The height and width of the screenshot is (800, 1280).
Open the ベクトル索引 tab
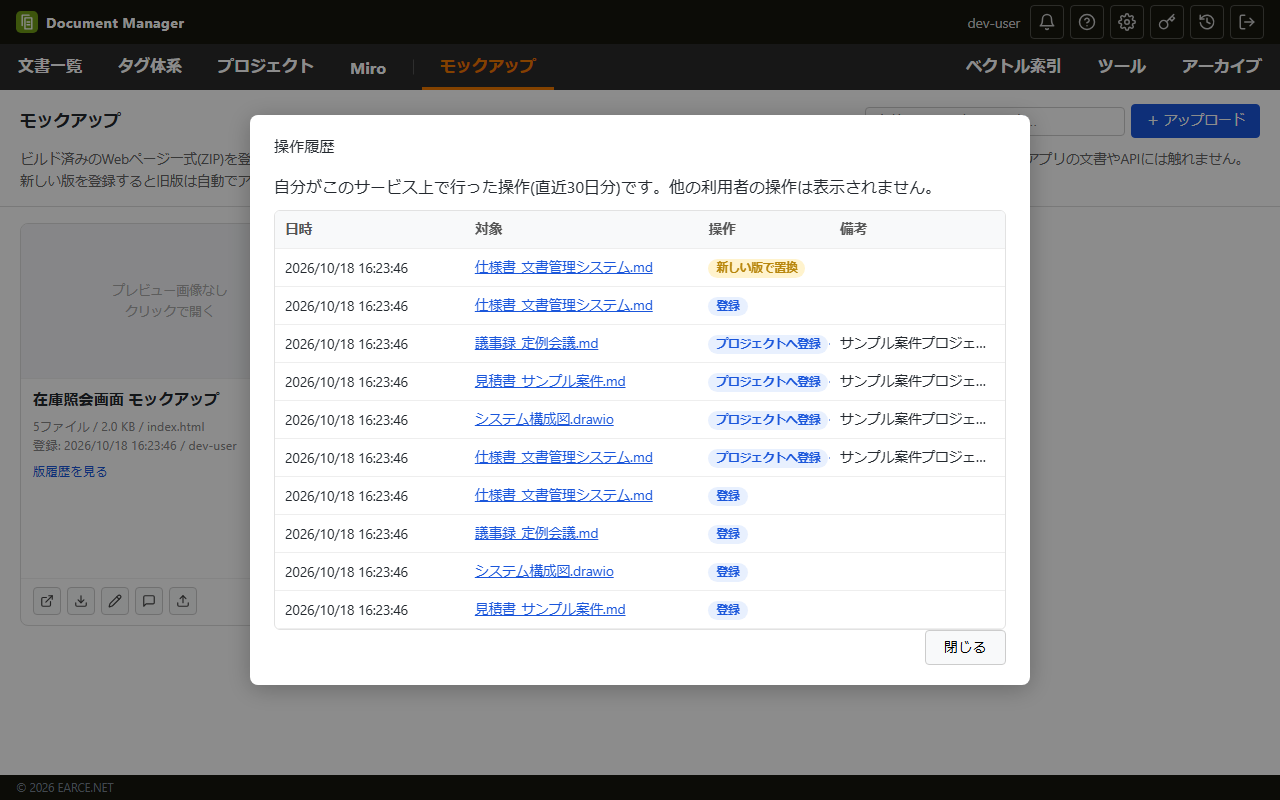point(1013,67)
